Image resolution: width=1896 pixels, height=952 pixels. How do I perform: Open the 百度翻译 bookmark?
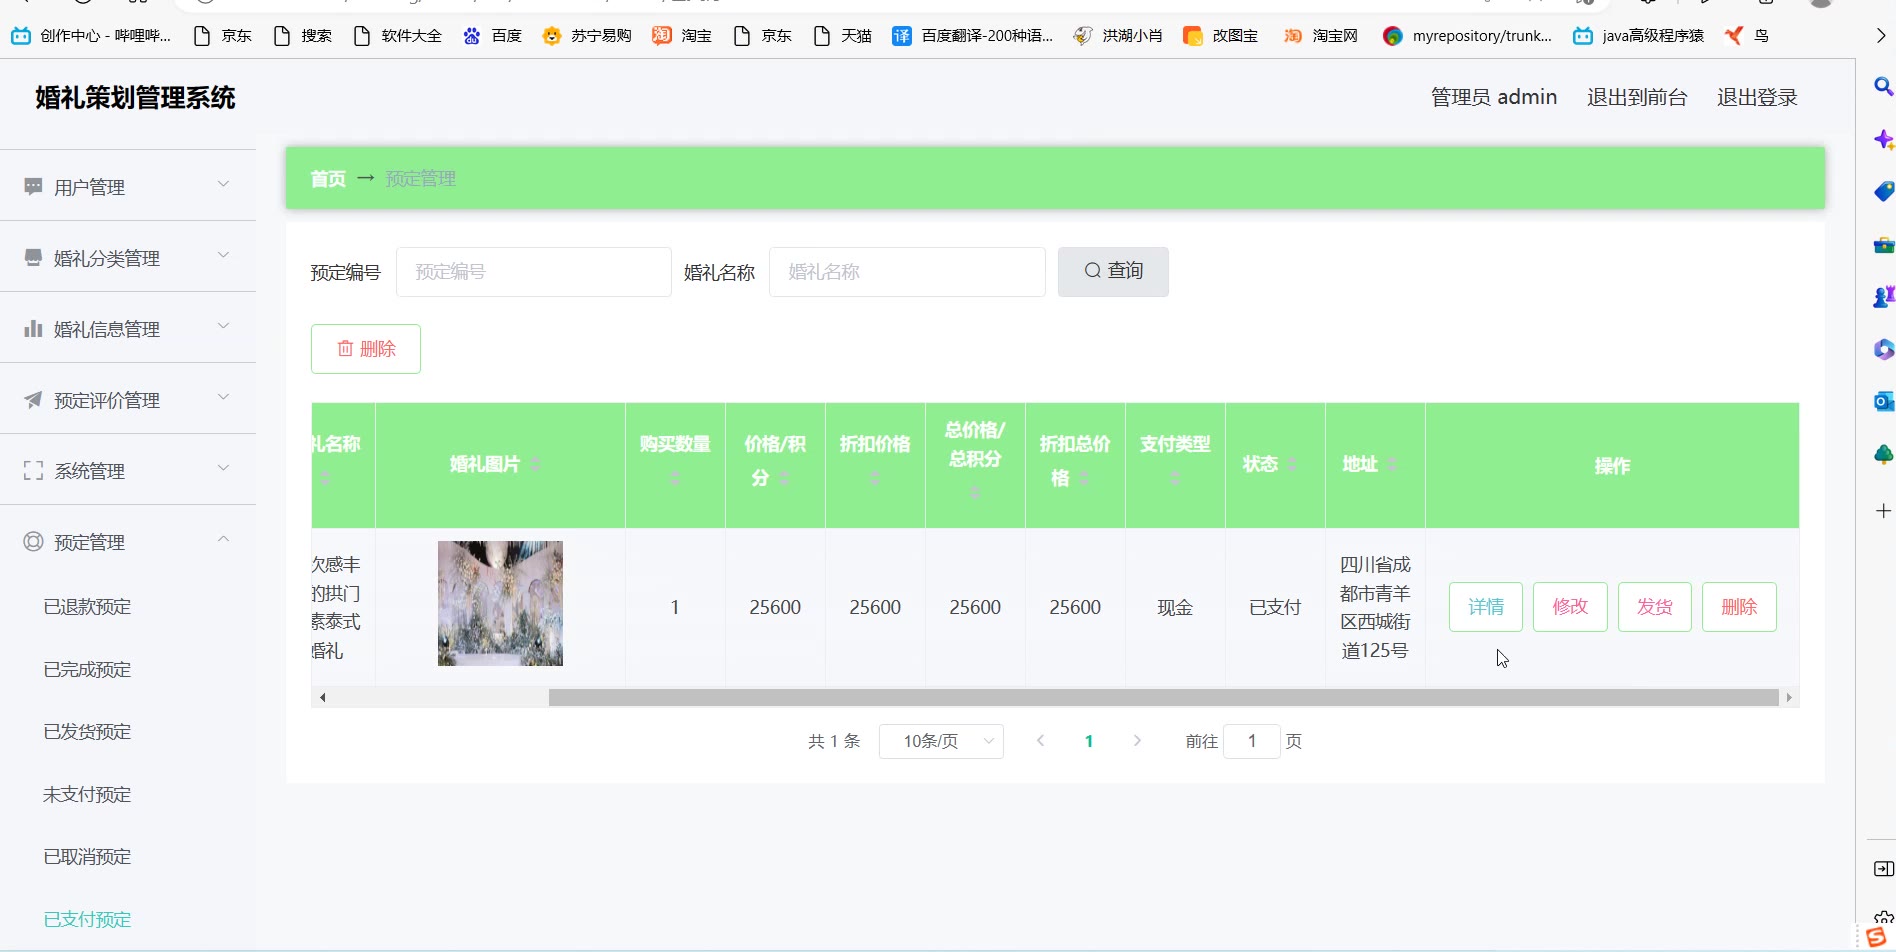tap(972, 36)
